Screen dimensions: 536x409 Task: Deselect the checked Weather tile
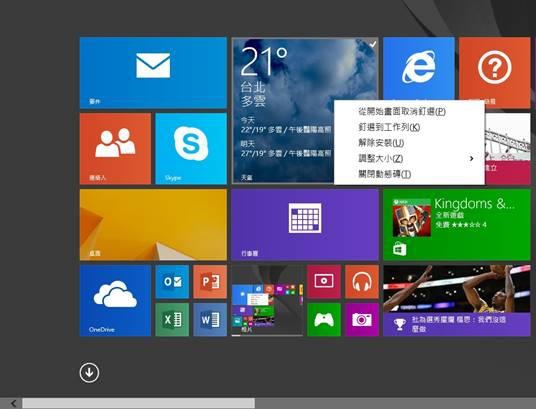point(282,110)
